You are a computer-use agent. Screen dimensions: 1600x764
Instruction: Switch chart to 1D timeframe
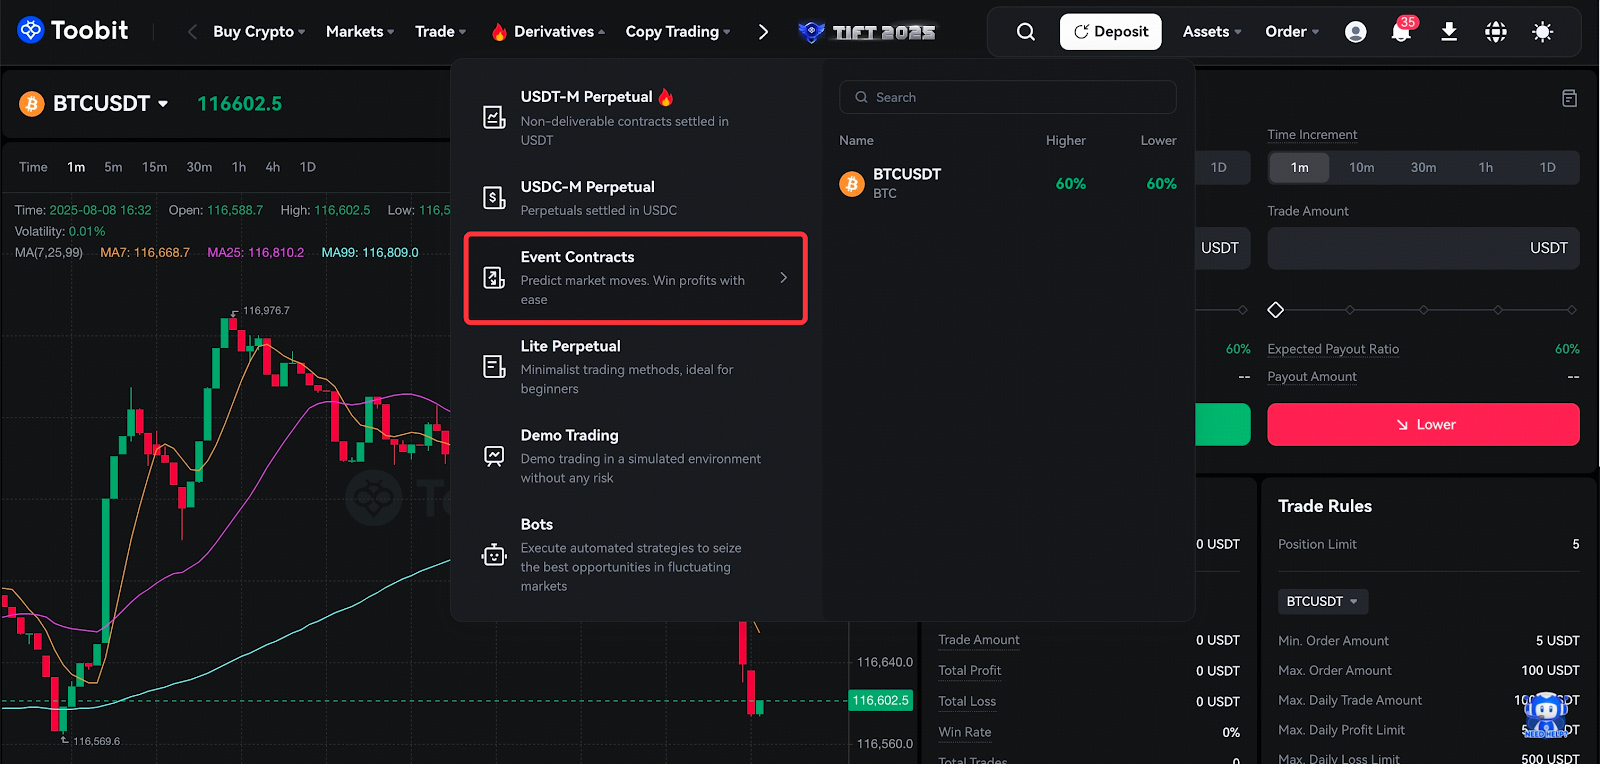(308, 167)
